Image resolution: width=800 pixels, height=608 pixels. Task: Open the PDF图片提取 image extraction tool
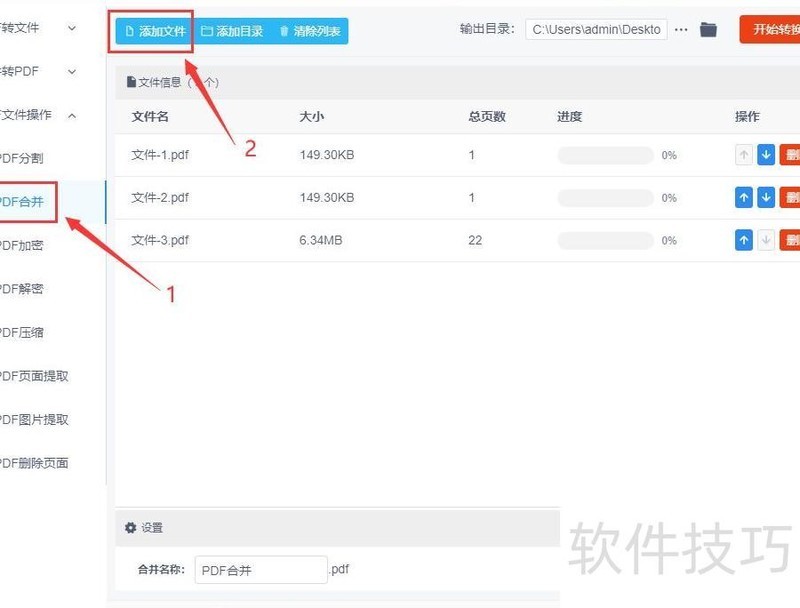pos(32,419)
